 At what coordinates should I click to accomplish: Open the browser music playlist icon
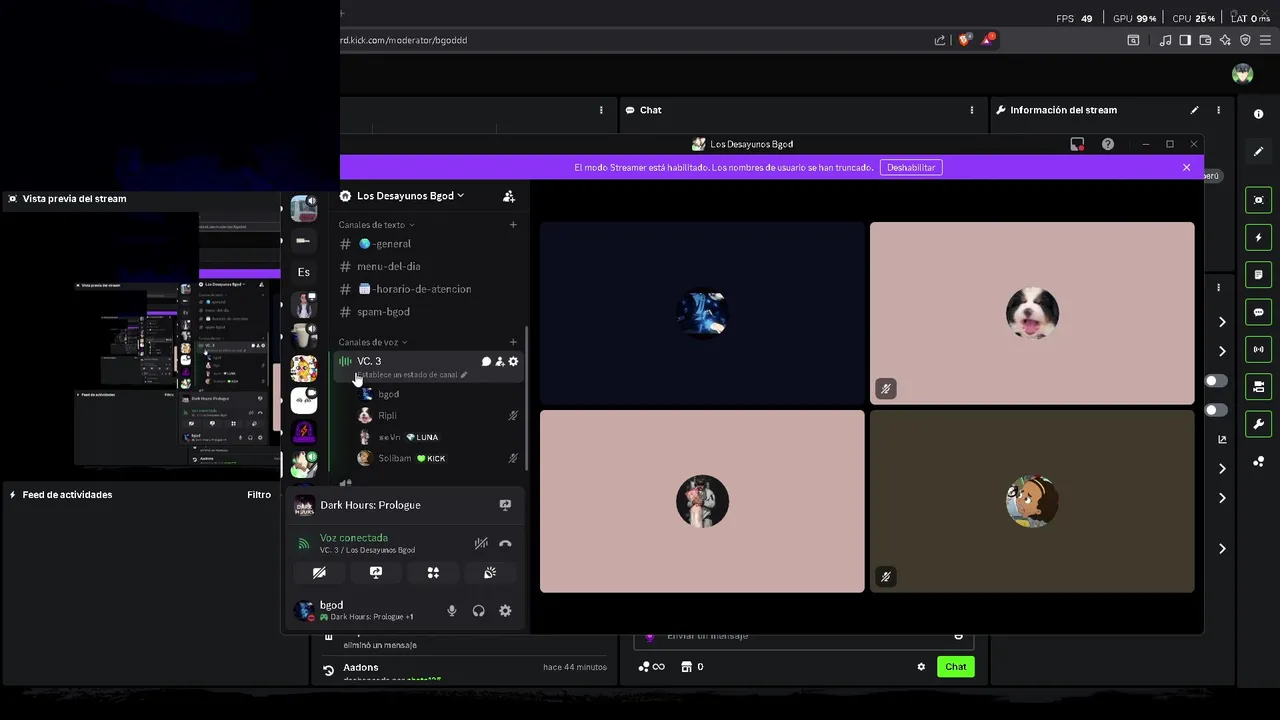click(1165, 40)
